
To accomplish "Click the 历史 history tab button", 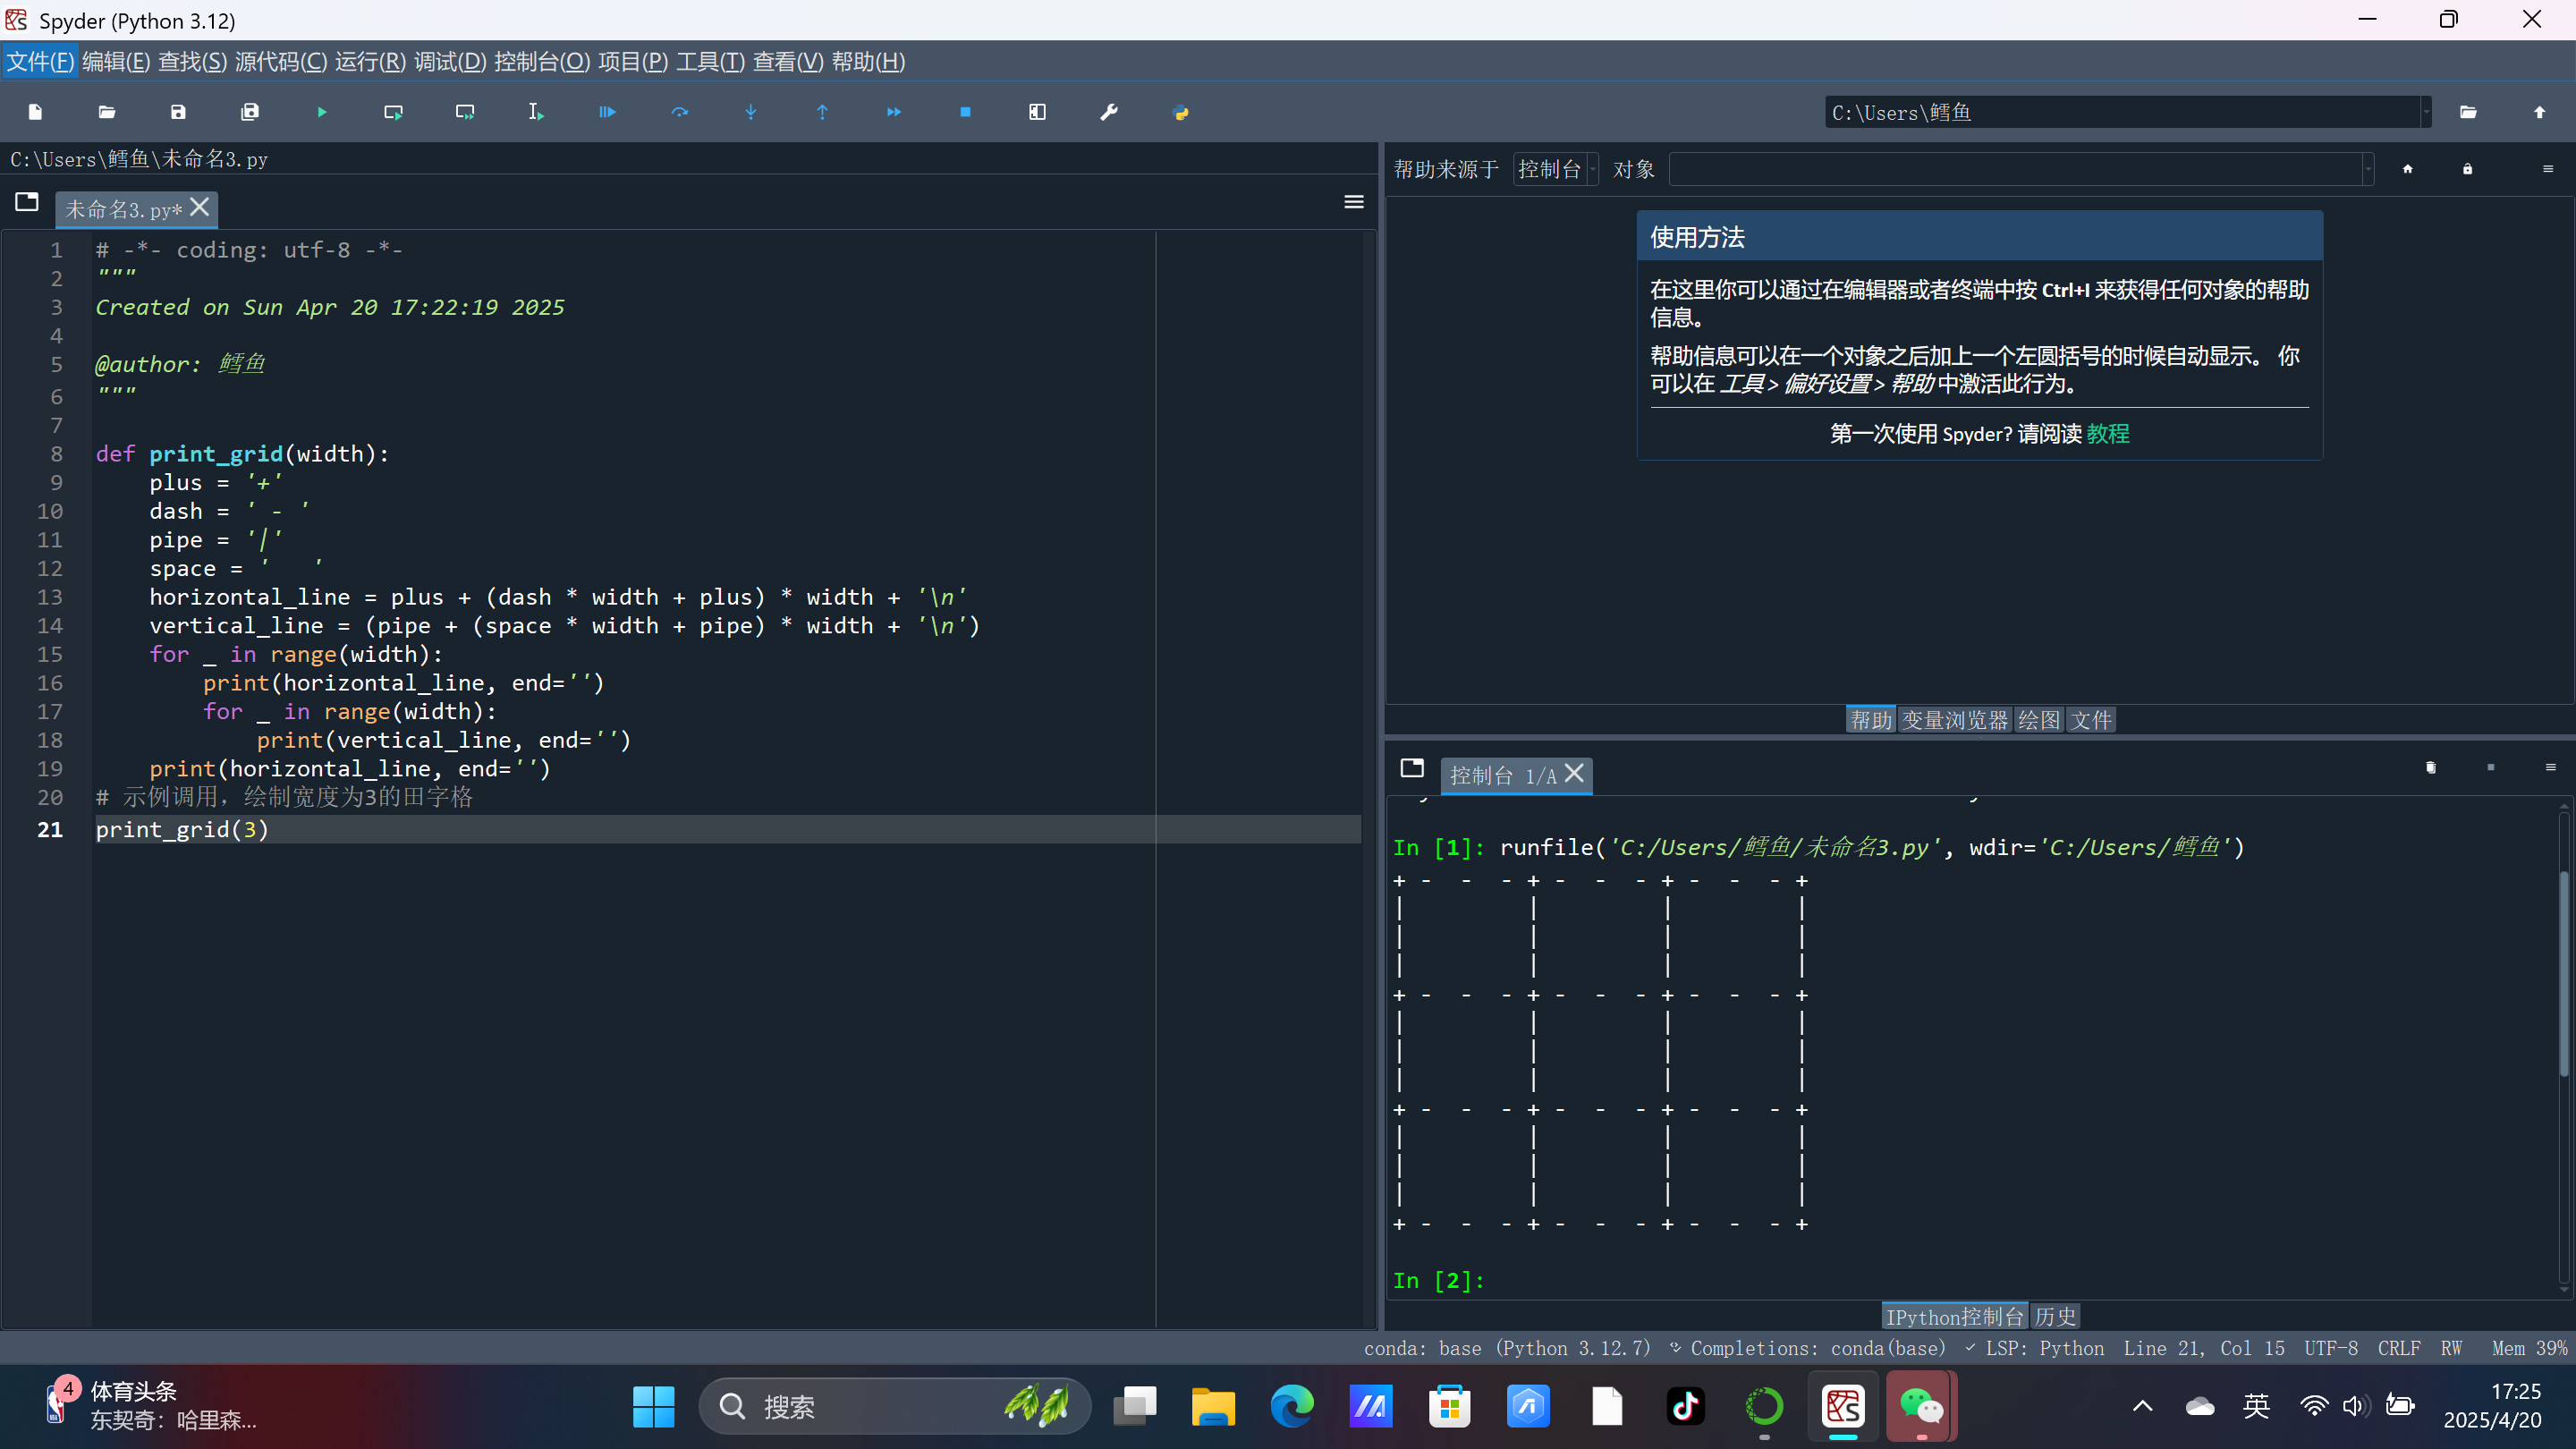I will (x=2055, y=1316).
